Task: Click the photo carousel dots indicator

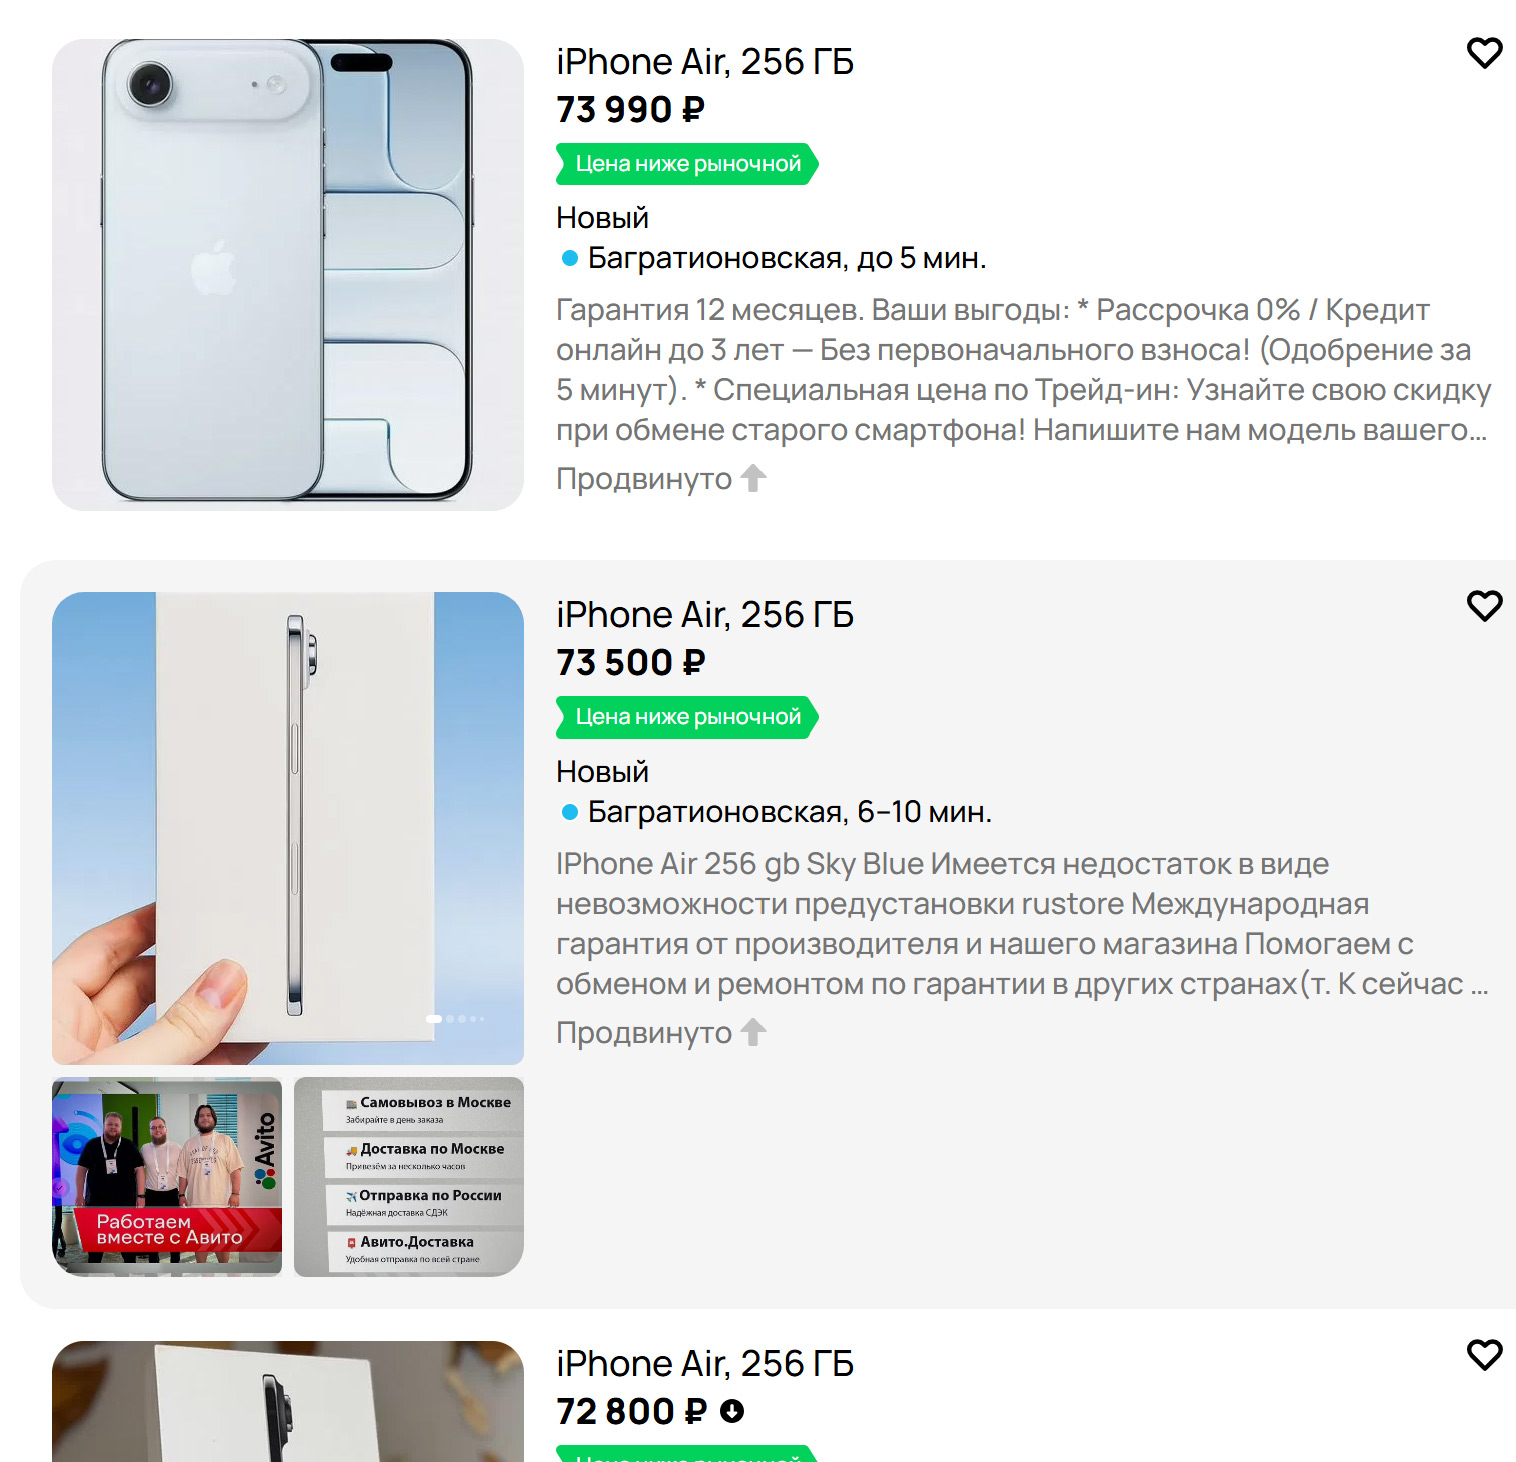Action: pyautogui.click(x=455, y=1019)
